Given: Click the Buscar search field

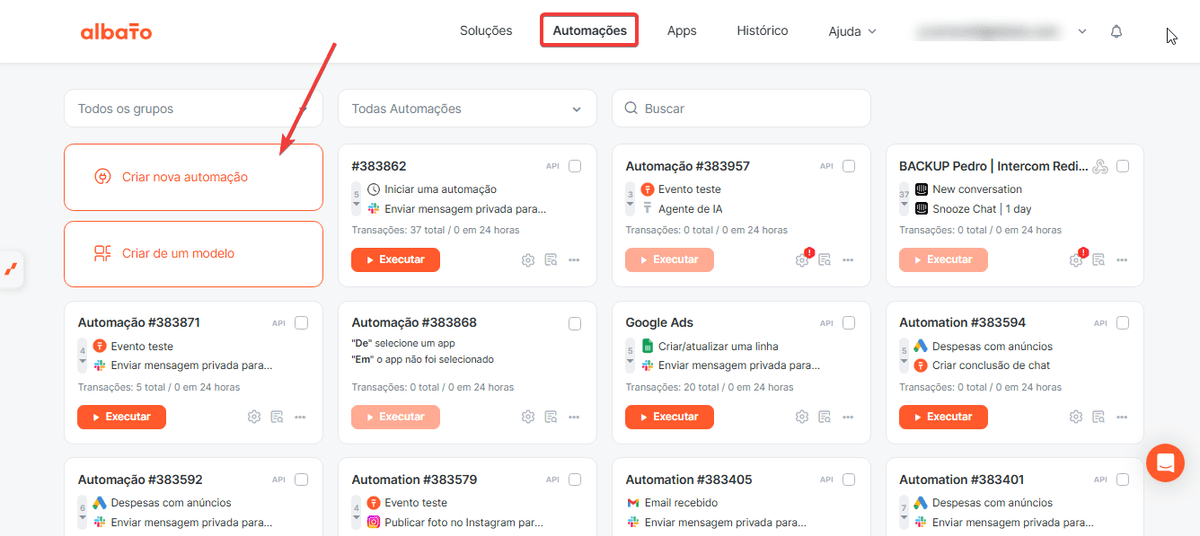Looking at the screenshot, I should [x=741, y=109].
